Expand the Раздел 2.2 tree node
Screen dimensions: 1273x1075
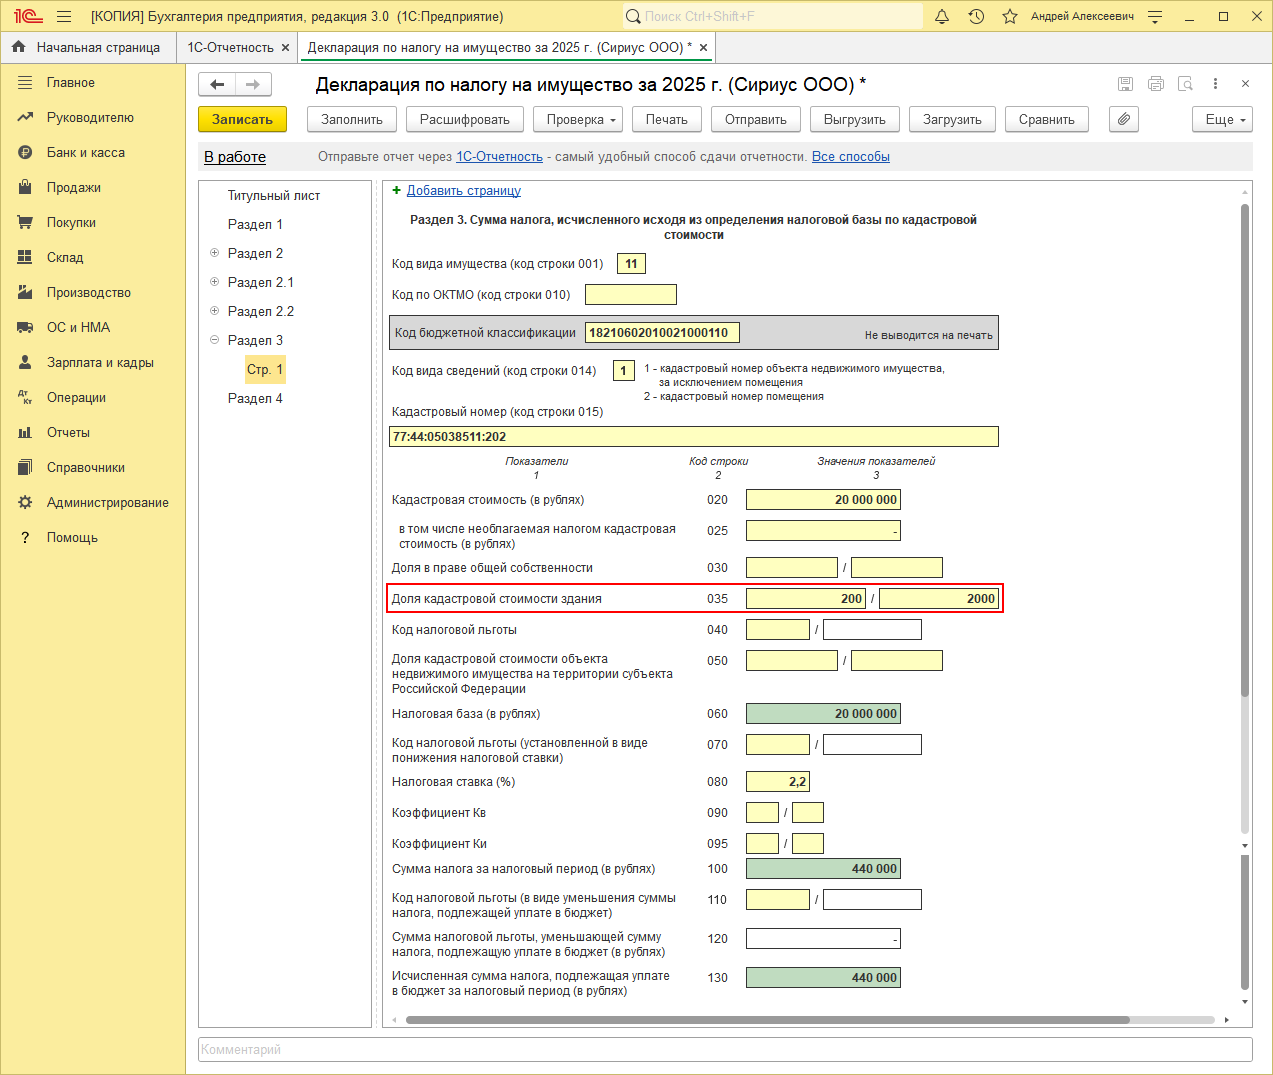[214, 311]
